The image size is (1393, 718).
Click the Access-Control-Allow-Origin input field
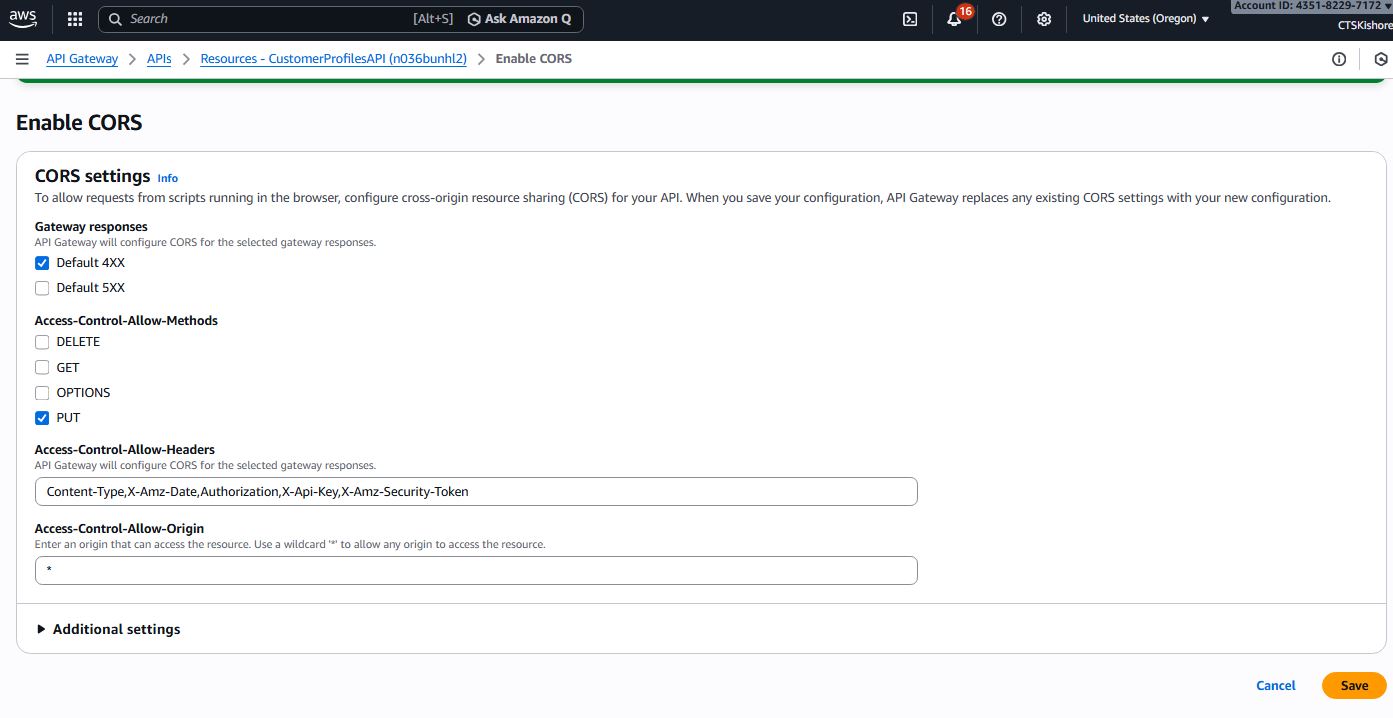(476, 571)
